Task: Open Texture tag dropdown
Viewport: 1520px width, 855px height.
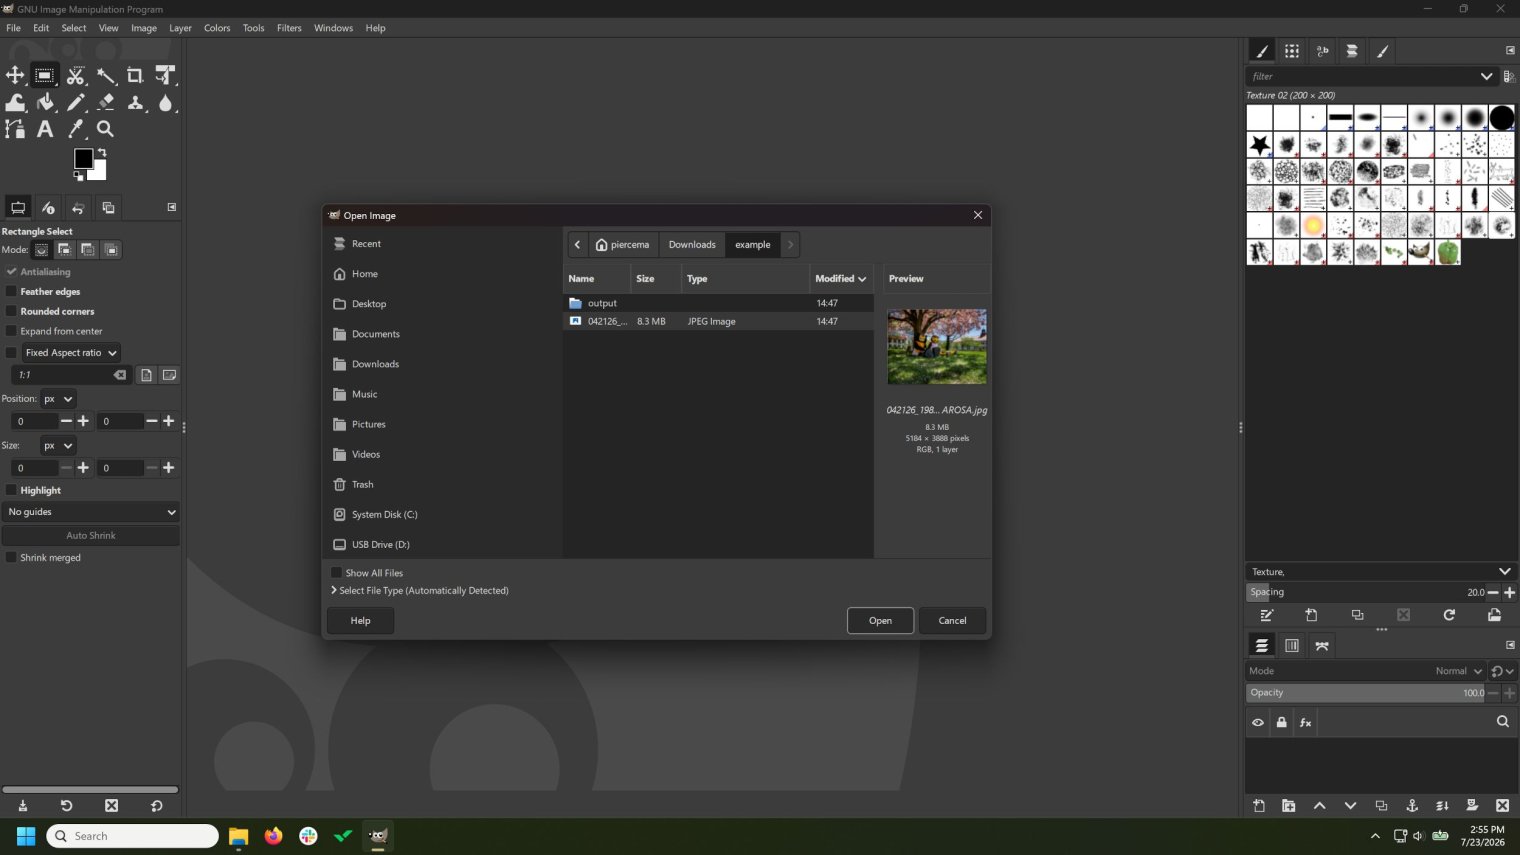Action: click(x=1504, y=572)
